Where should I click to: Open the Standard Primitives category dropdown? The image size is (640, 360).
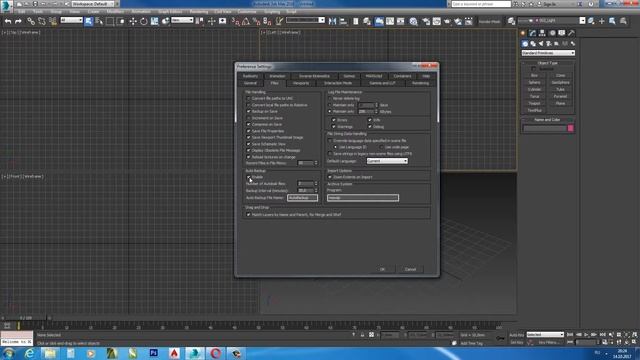548,53
